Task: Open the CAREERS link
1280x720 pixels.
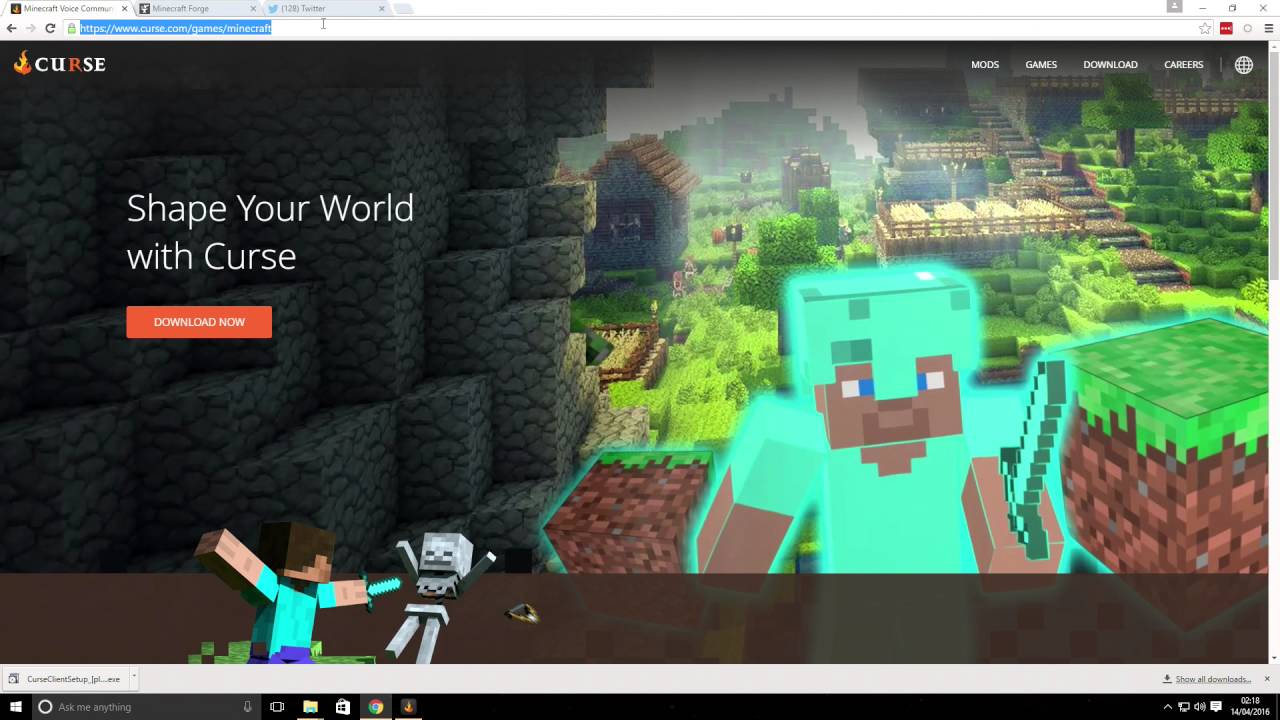Action: pos(1183,64)
